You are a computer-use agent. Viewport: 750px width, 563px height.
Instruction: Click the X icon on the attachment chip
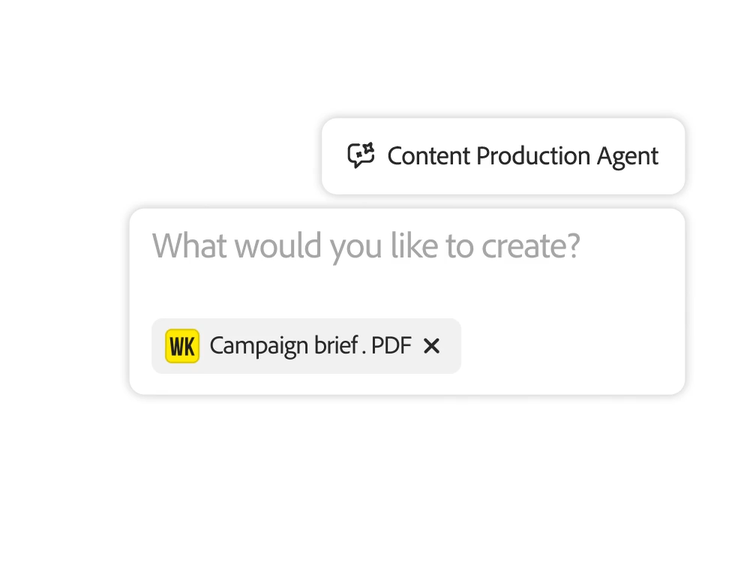pos(431,346)
